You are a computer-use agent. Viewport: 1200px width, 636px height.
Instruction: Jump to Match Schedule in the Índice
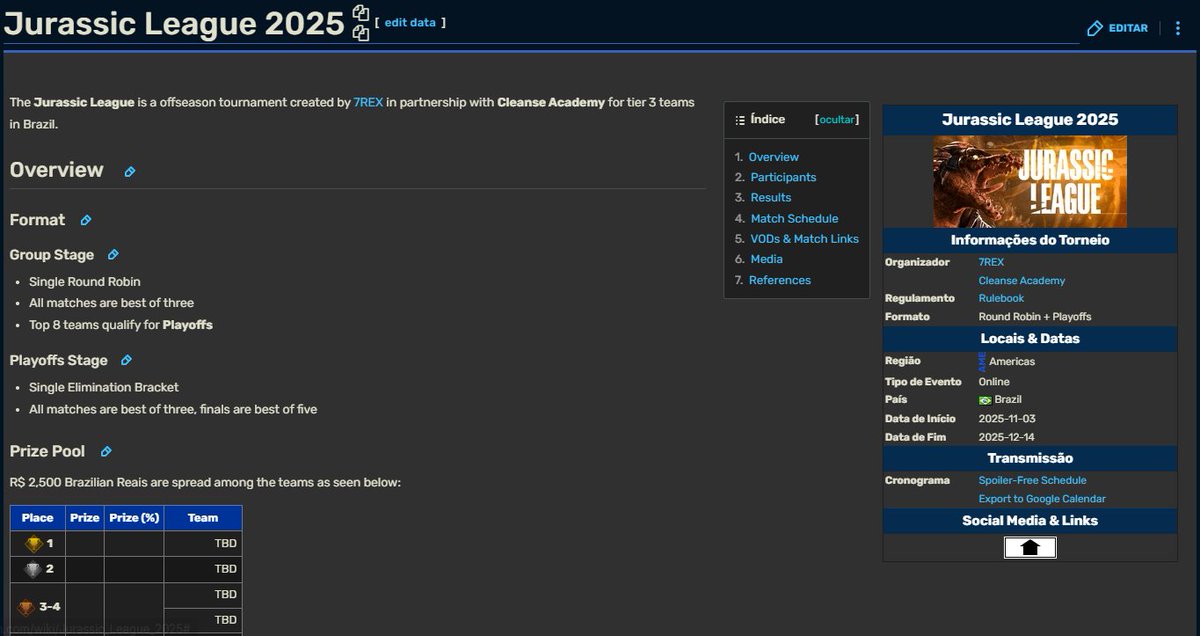click(795, 219)
